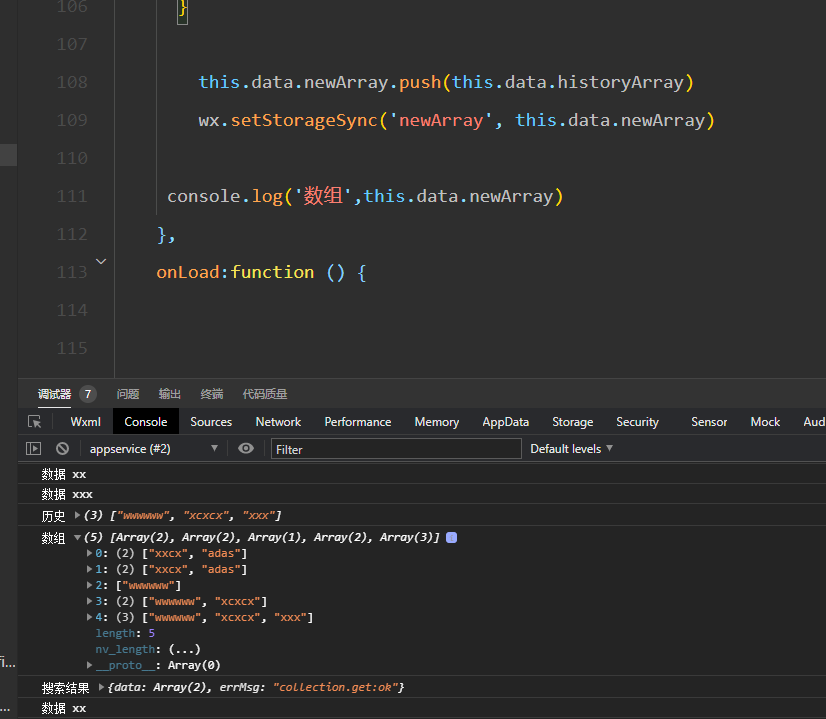Open the AppData tab
826x719 pixels.
(506, 422)
